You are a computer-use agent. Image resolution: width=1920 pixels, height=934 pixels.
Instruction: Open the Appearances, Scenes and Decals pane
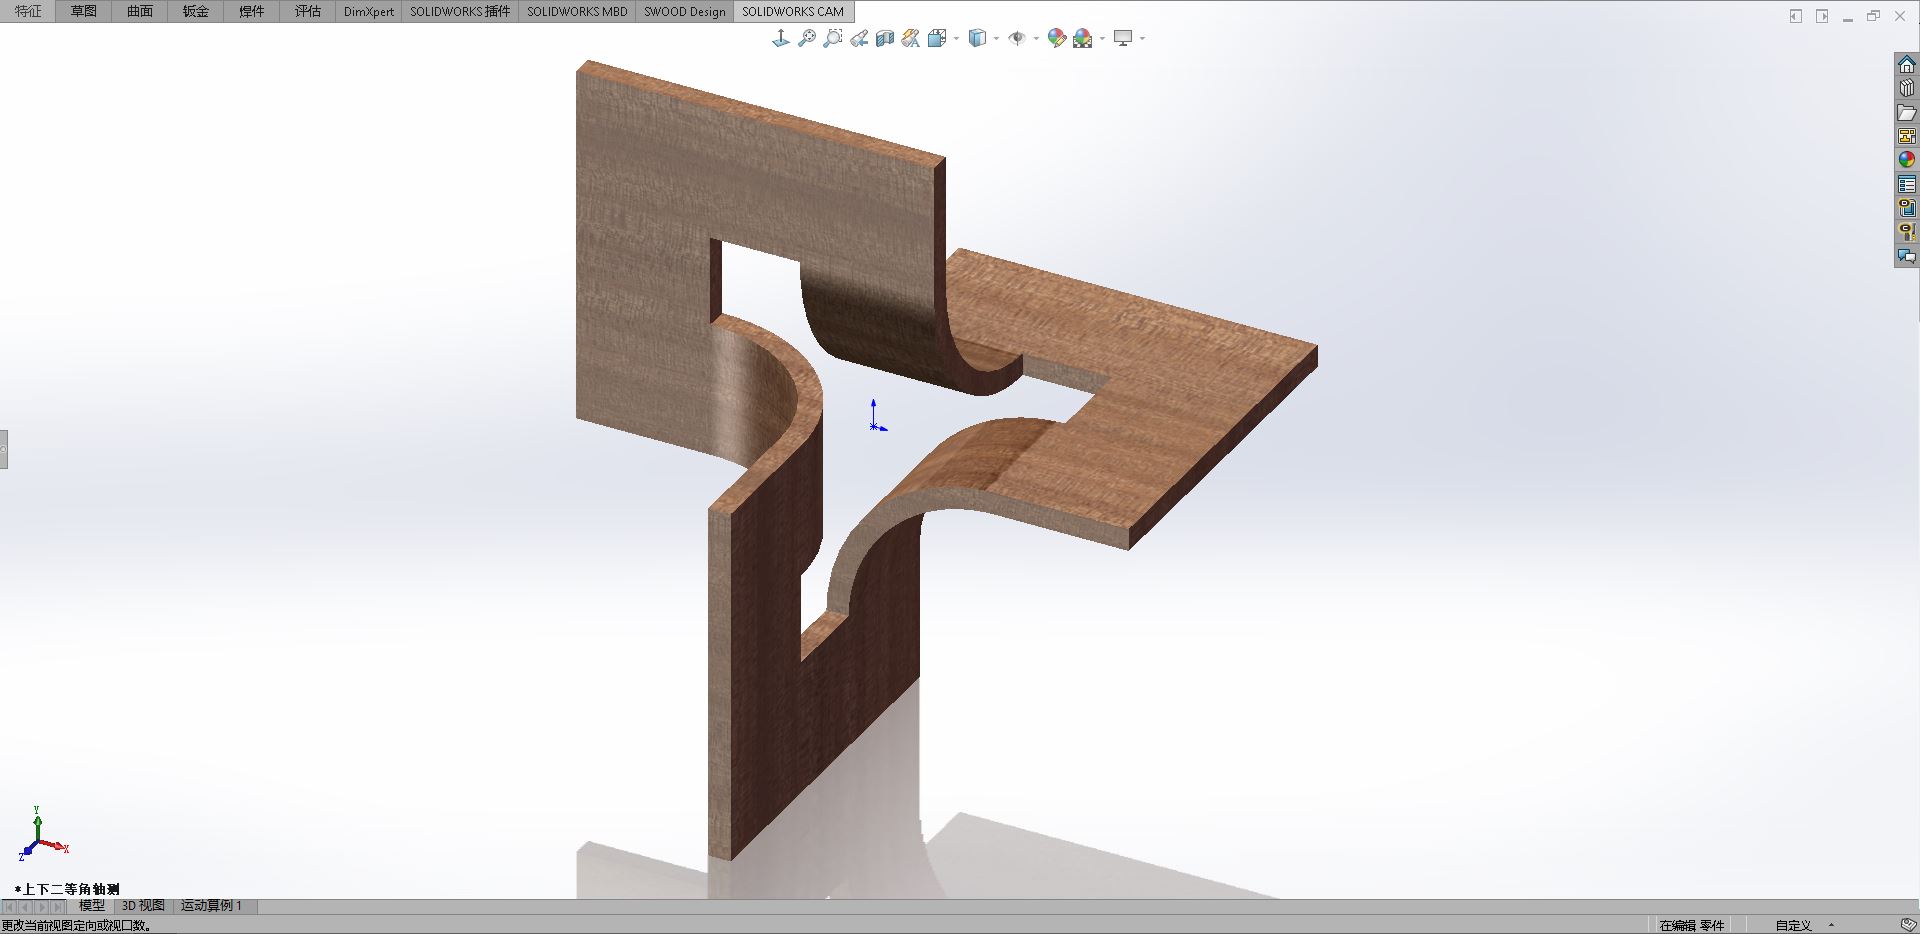click(1907, 160)
